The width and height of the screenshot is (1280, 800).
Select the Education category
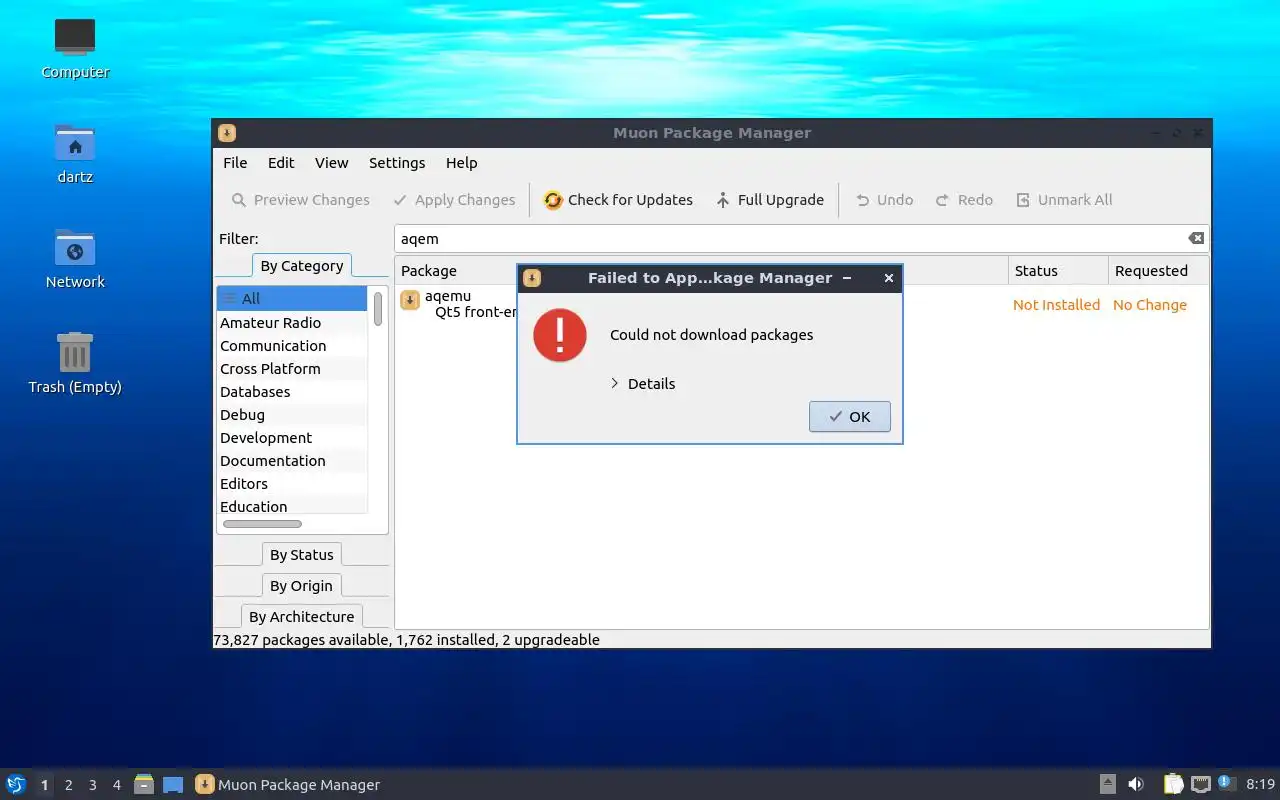click(292, 507)
